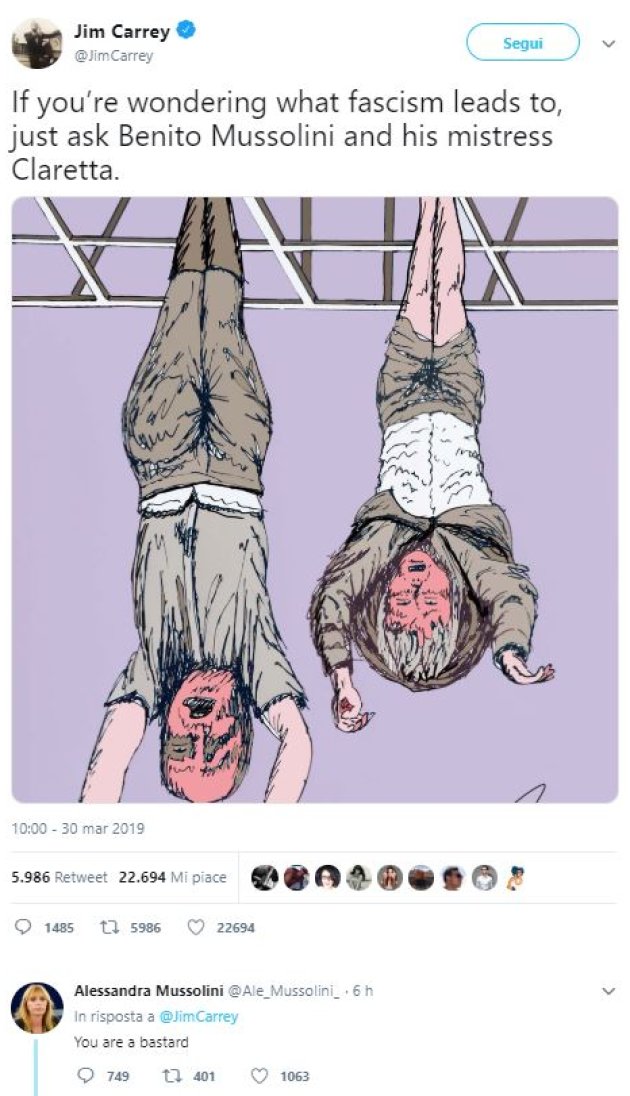
Task: Retweet Jim Carrey's tweet via the 5986 icon
Action: tap(108, 928)
